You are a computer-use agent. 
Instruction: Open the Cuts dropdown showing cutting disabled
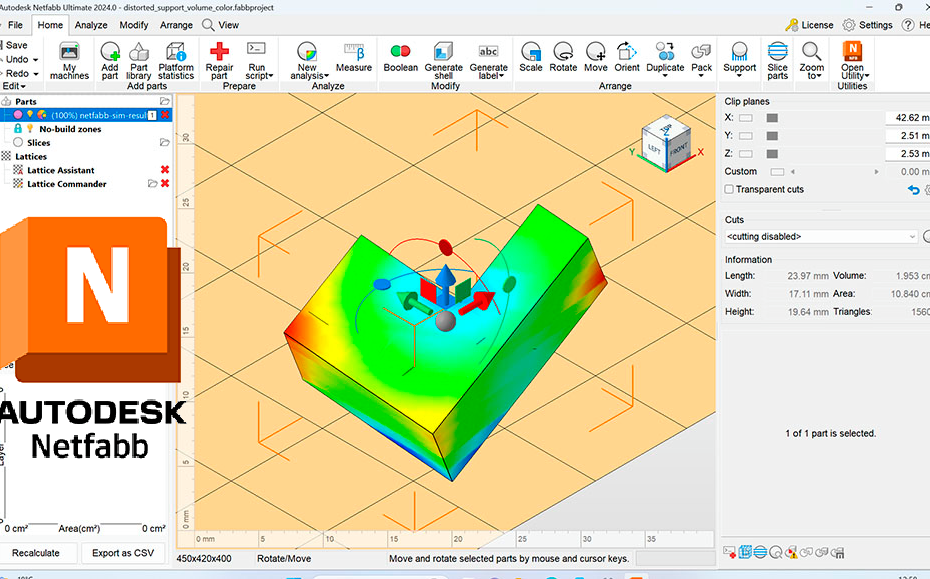point(821,237)
